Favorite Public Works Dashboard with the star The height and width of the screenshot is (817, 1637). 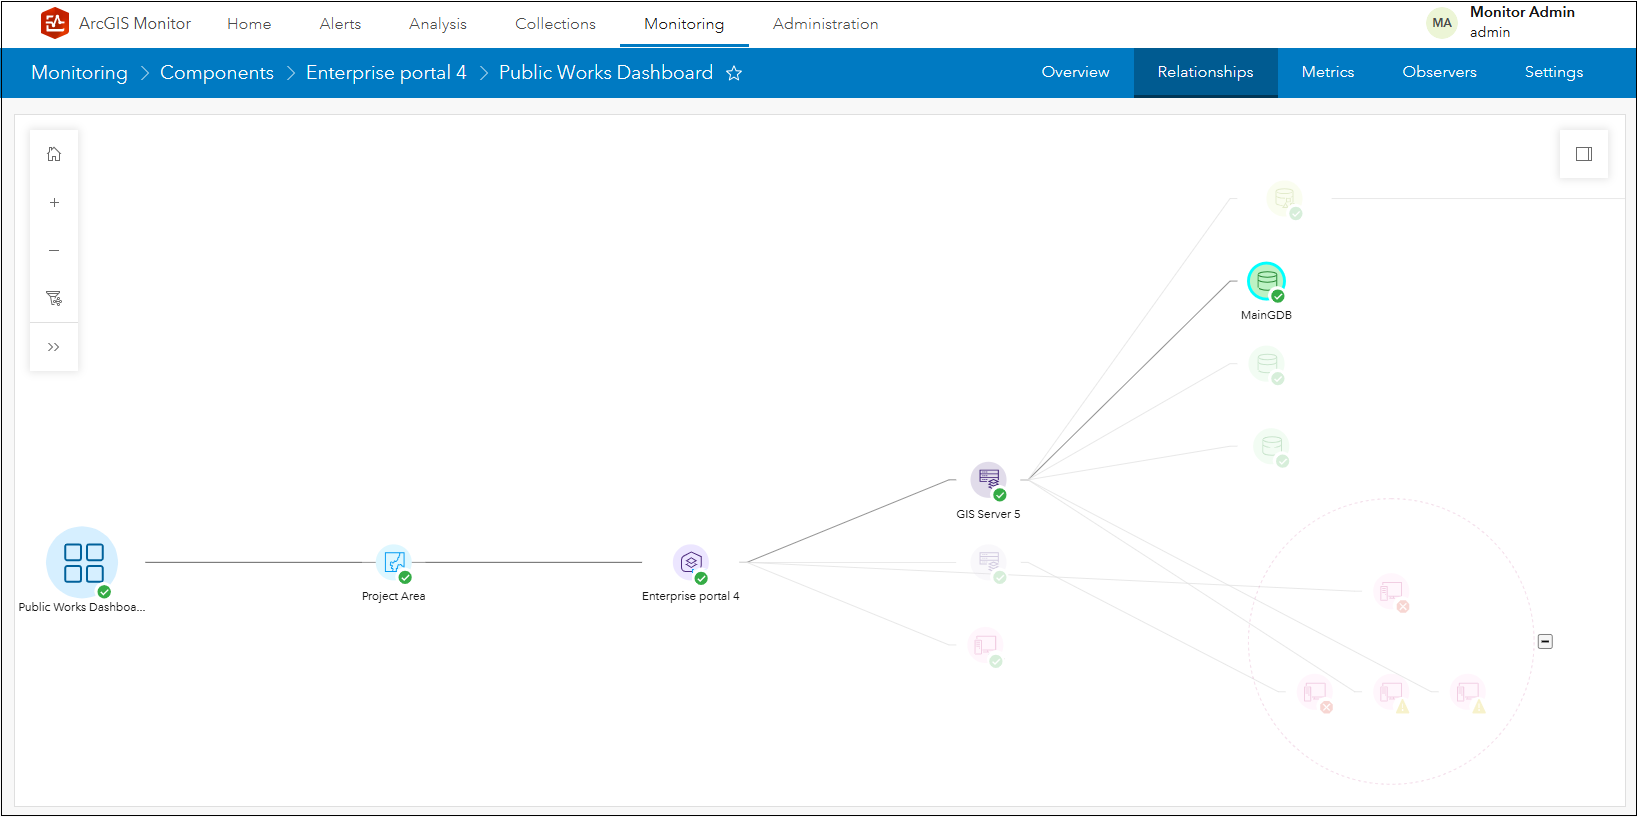(734, 73)
